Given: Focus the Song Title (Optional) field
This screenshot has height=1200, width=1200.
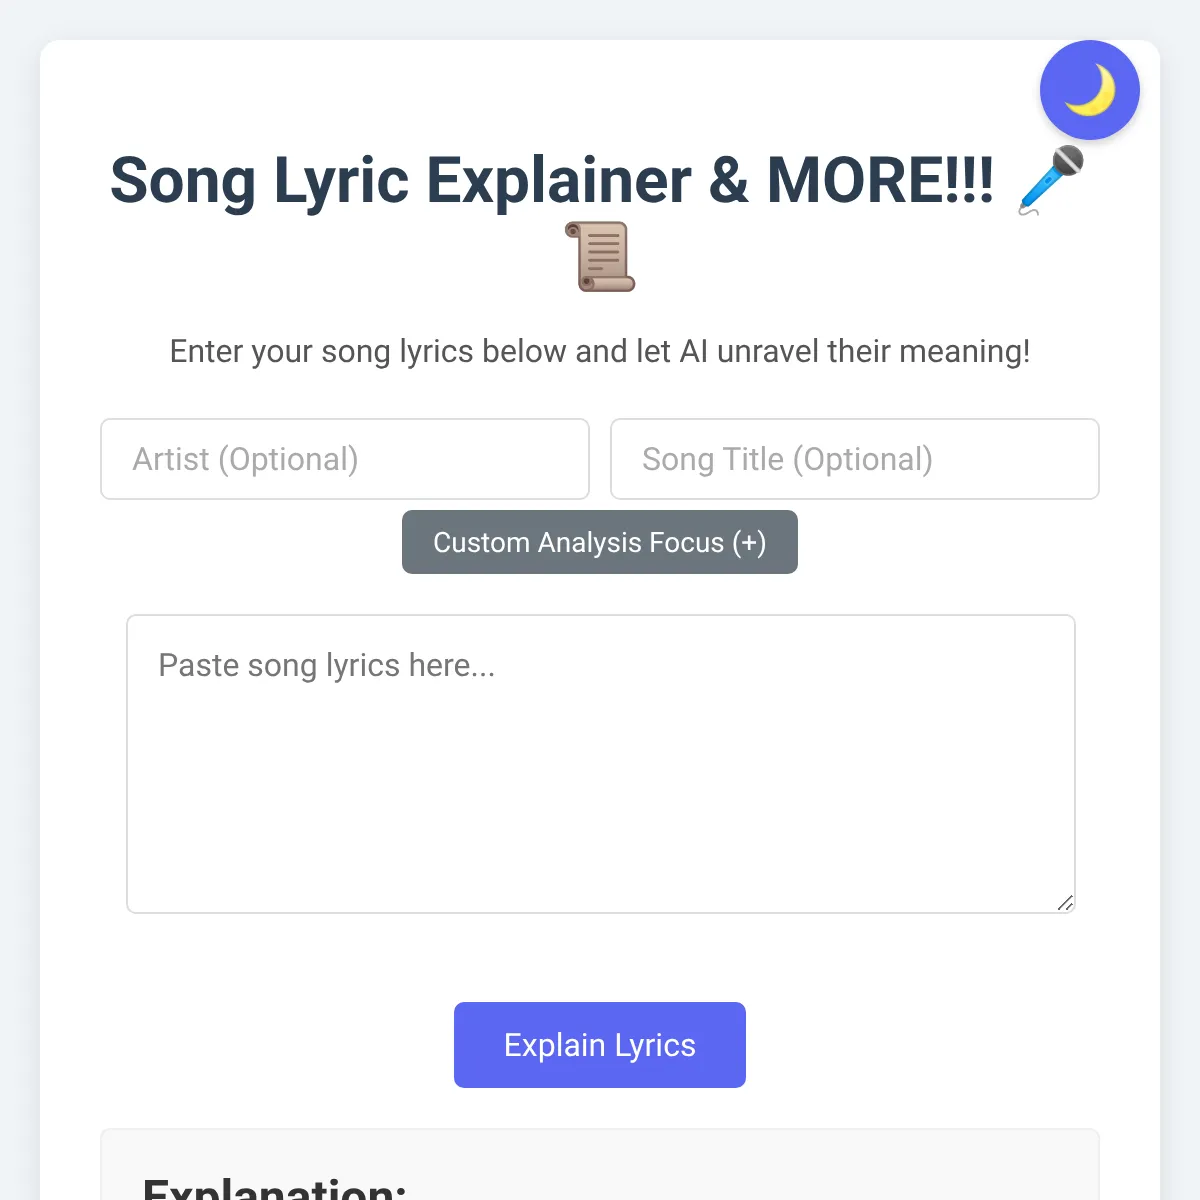Looking at the screenshot, I should click(x=855, y=459).
